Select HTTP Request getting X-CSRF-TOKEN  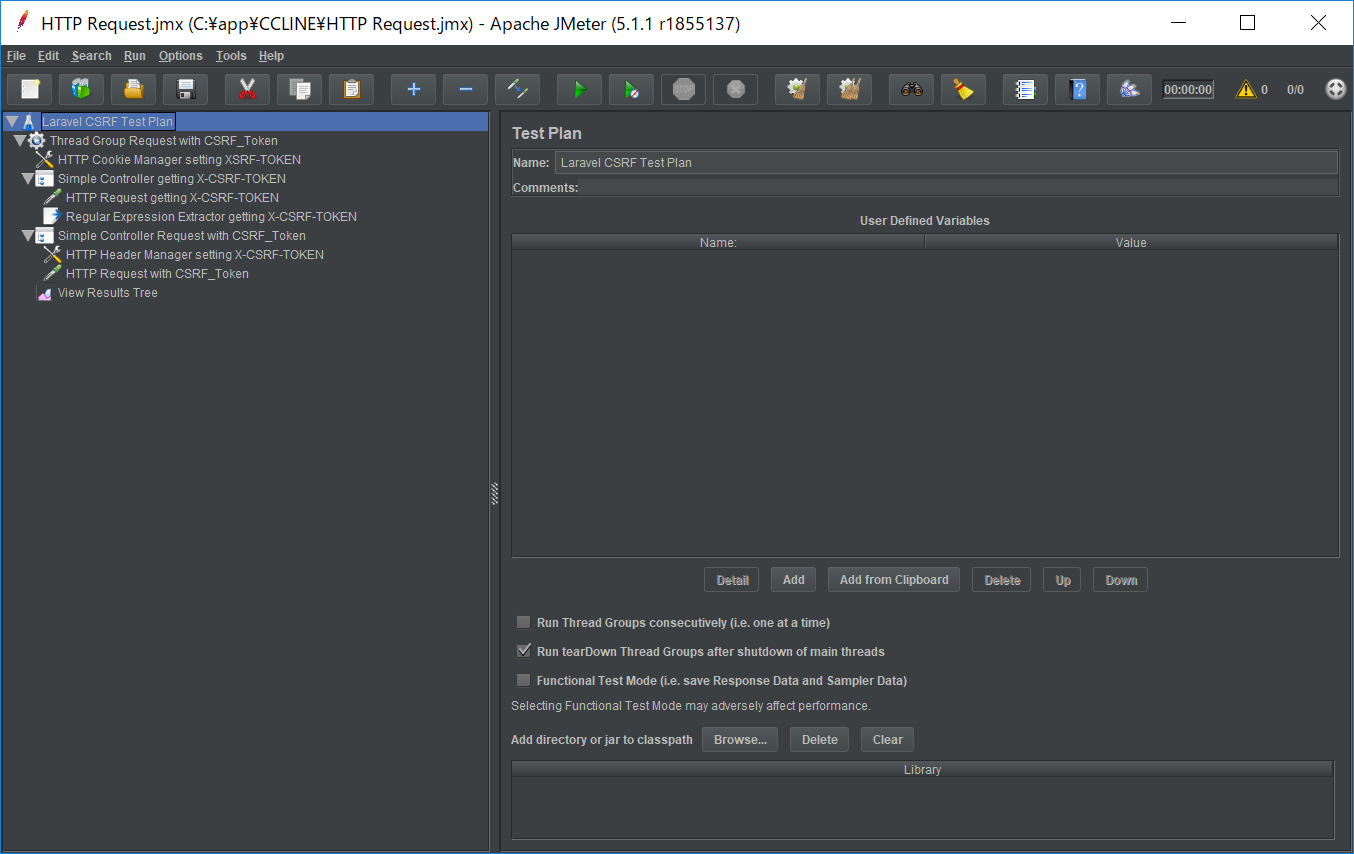coord(172,198)
